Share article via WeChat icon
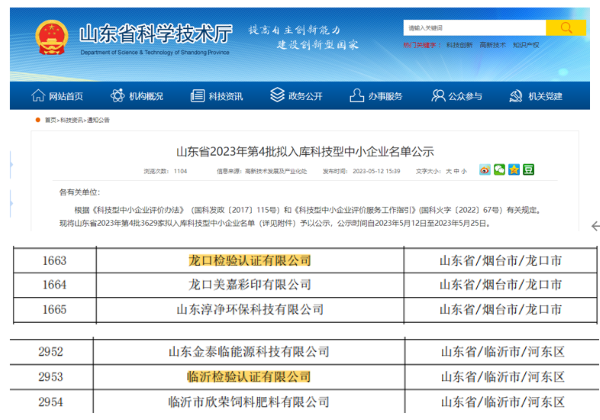Image resolution: width=600 pixels, height=420 pixels. [499, 170]
